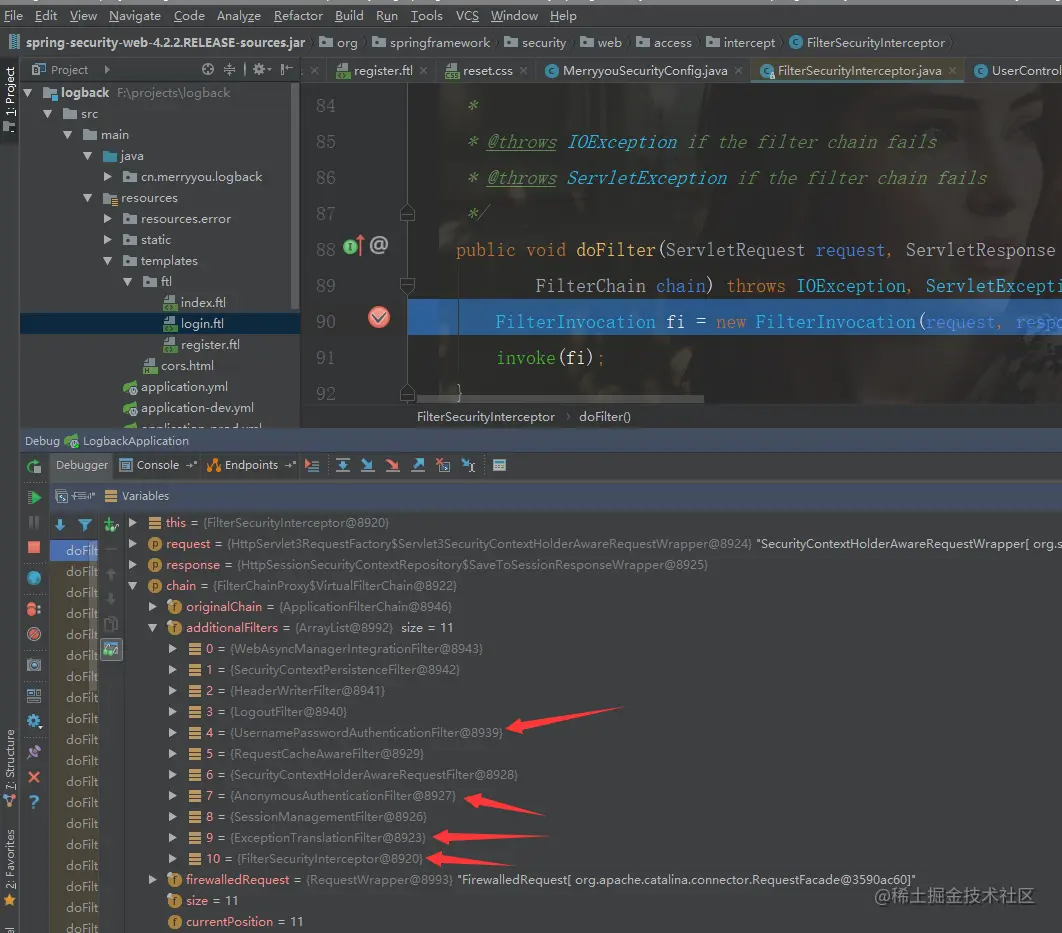The image size is (1062, 933).
Task: Stop debugging with red square icon
Action: [x=34, y=547]
